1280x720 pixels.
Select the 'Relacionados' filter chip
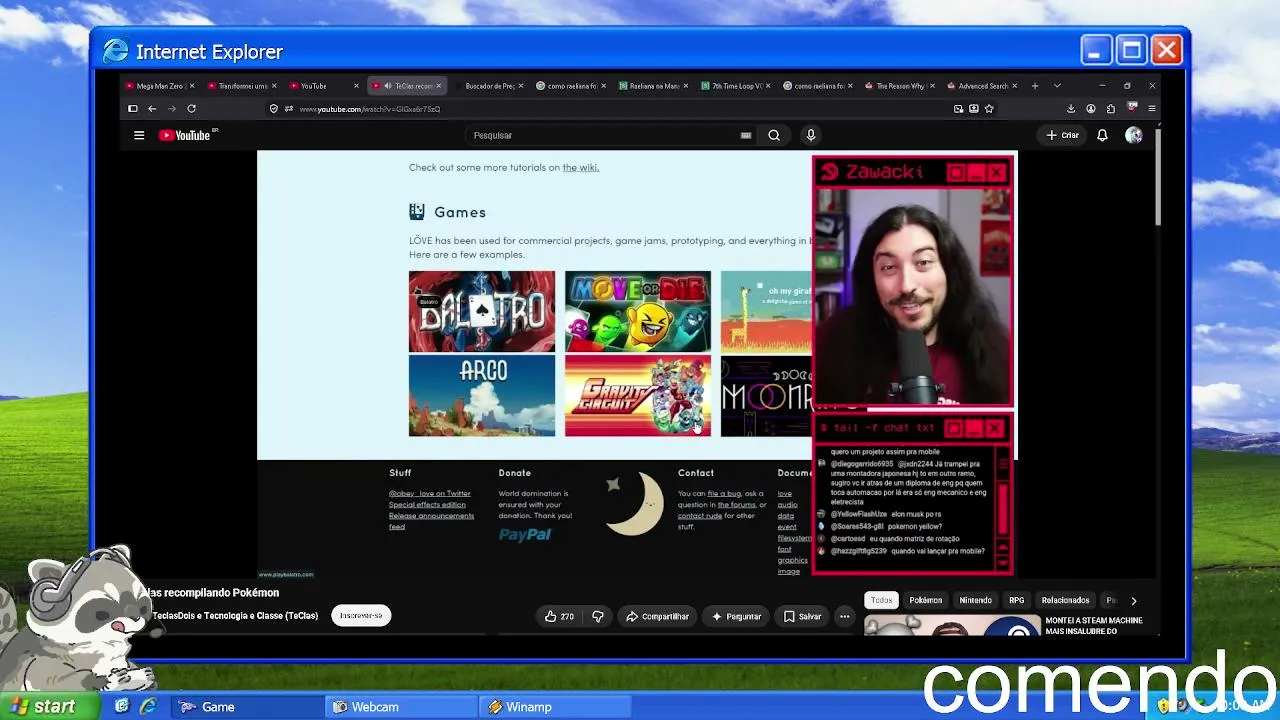pos(1066,601)
